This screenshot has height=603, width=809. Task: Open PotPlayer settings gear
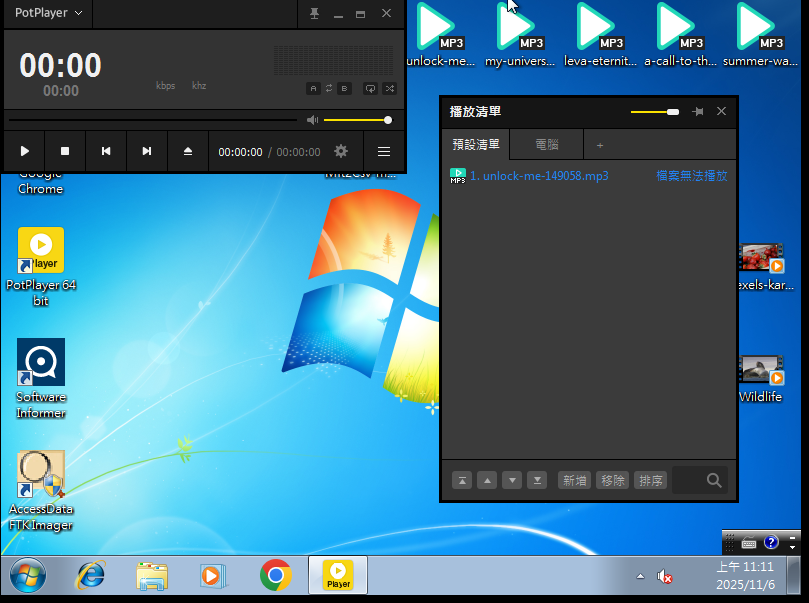[x=341, y=151]
